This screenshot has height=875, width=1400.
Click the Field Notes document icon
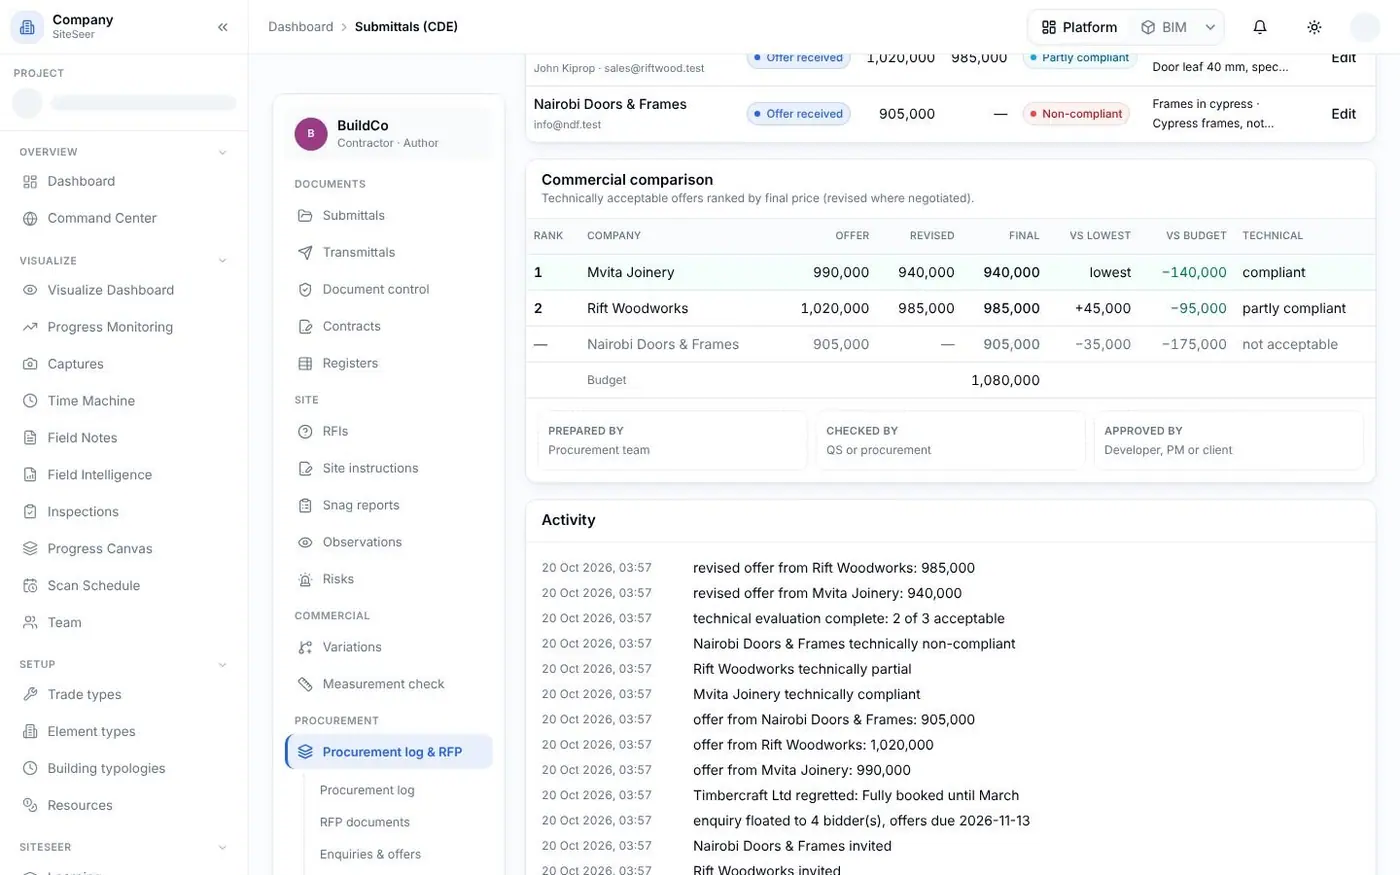[30, 438]
